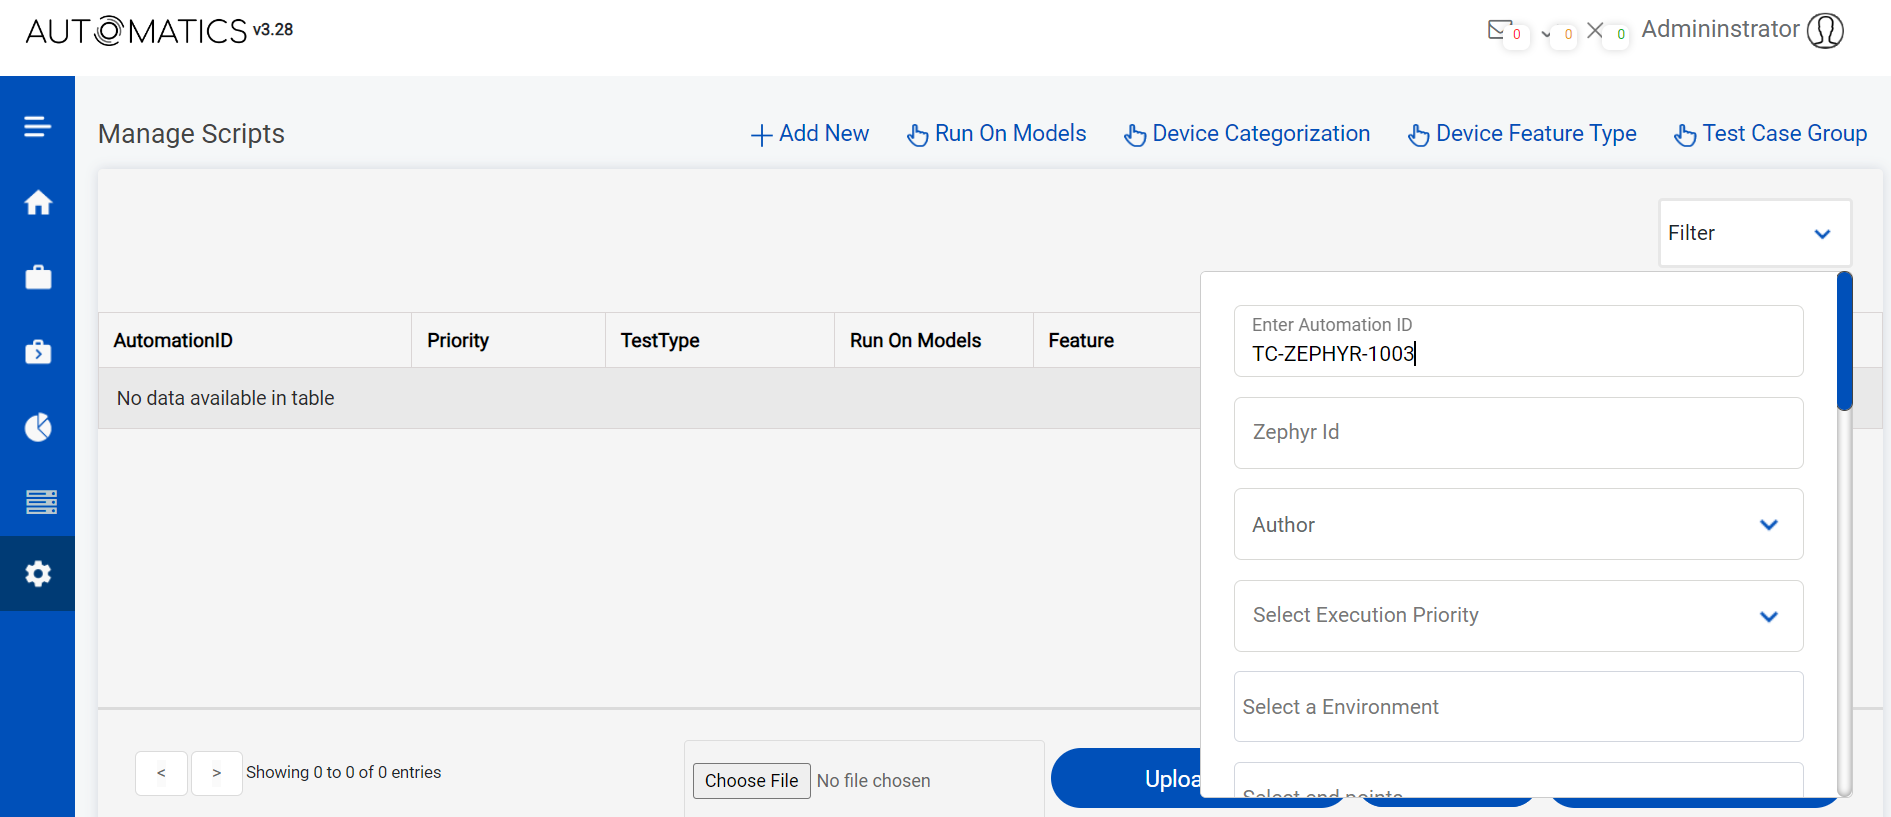The height and width of the screenshot is (817, 1891).
Task: Click the filter panel vertical scrollbar
Action: (1844, 342)
